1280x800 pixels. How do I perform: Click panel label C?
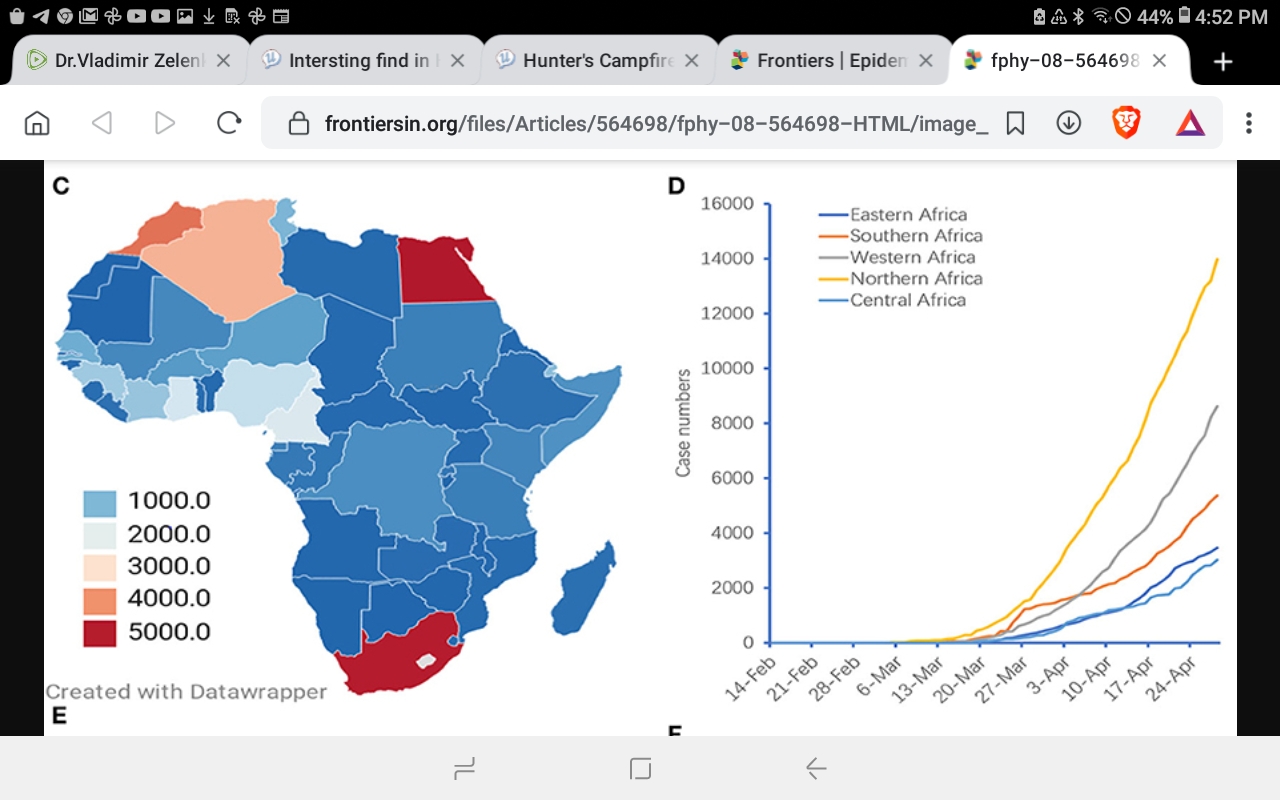pos(60,185)
